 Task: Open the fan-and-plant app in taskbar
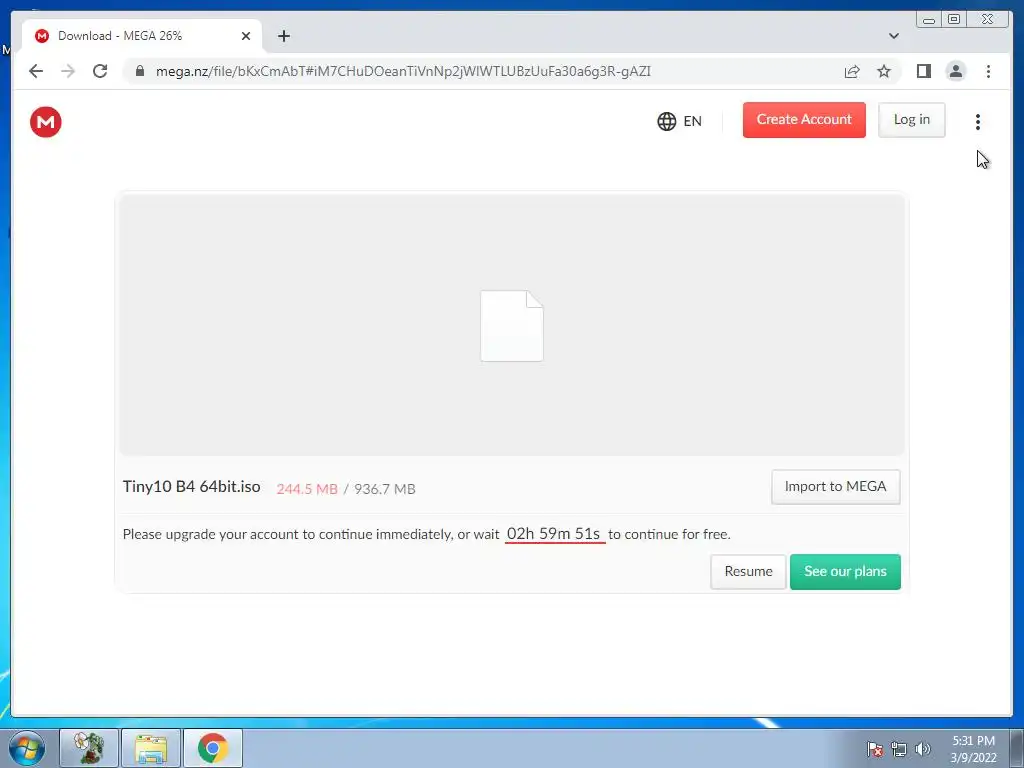coord(89,748)
